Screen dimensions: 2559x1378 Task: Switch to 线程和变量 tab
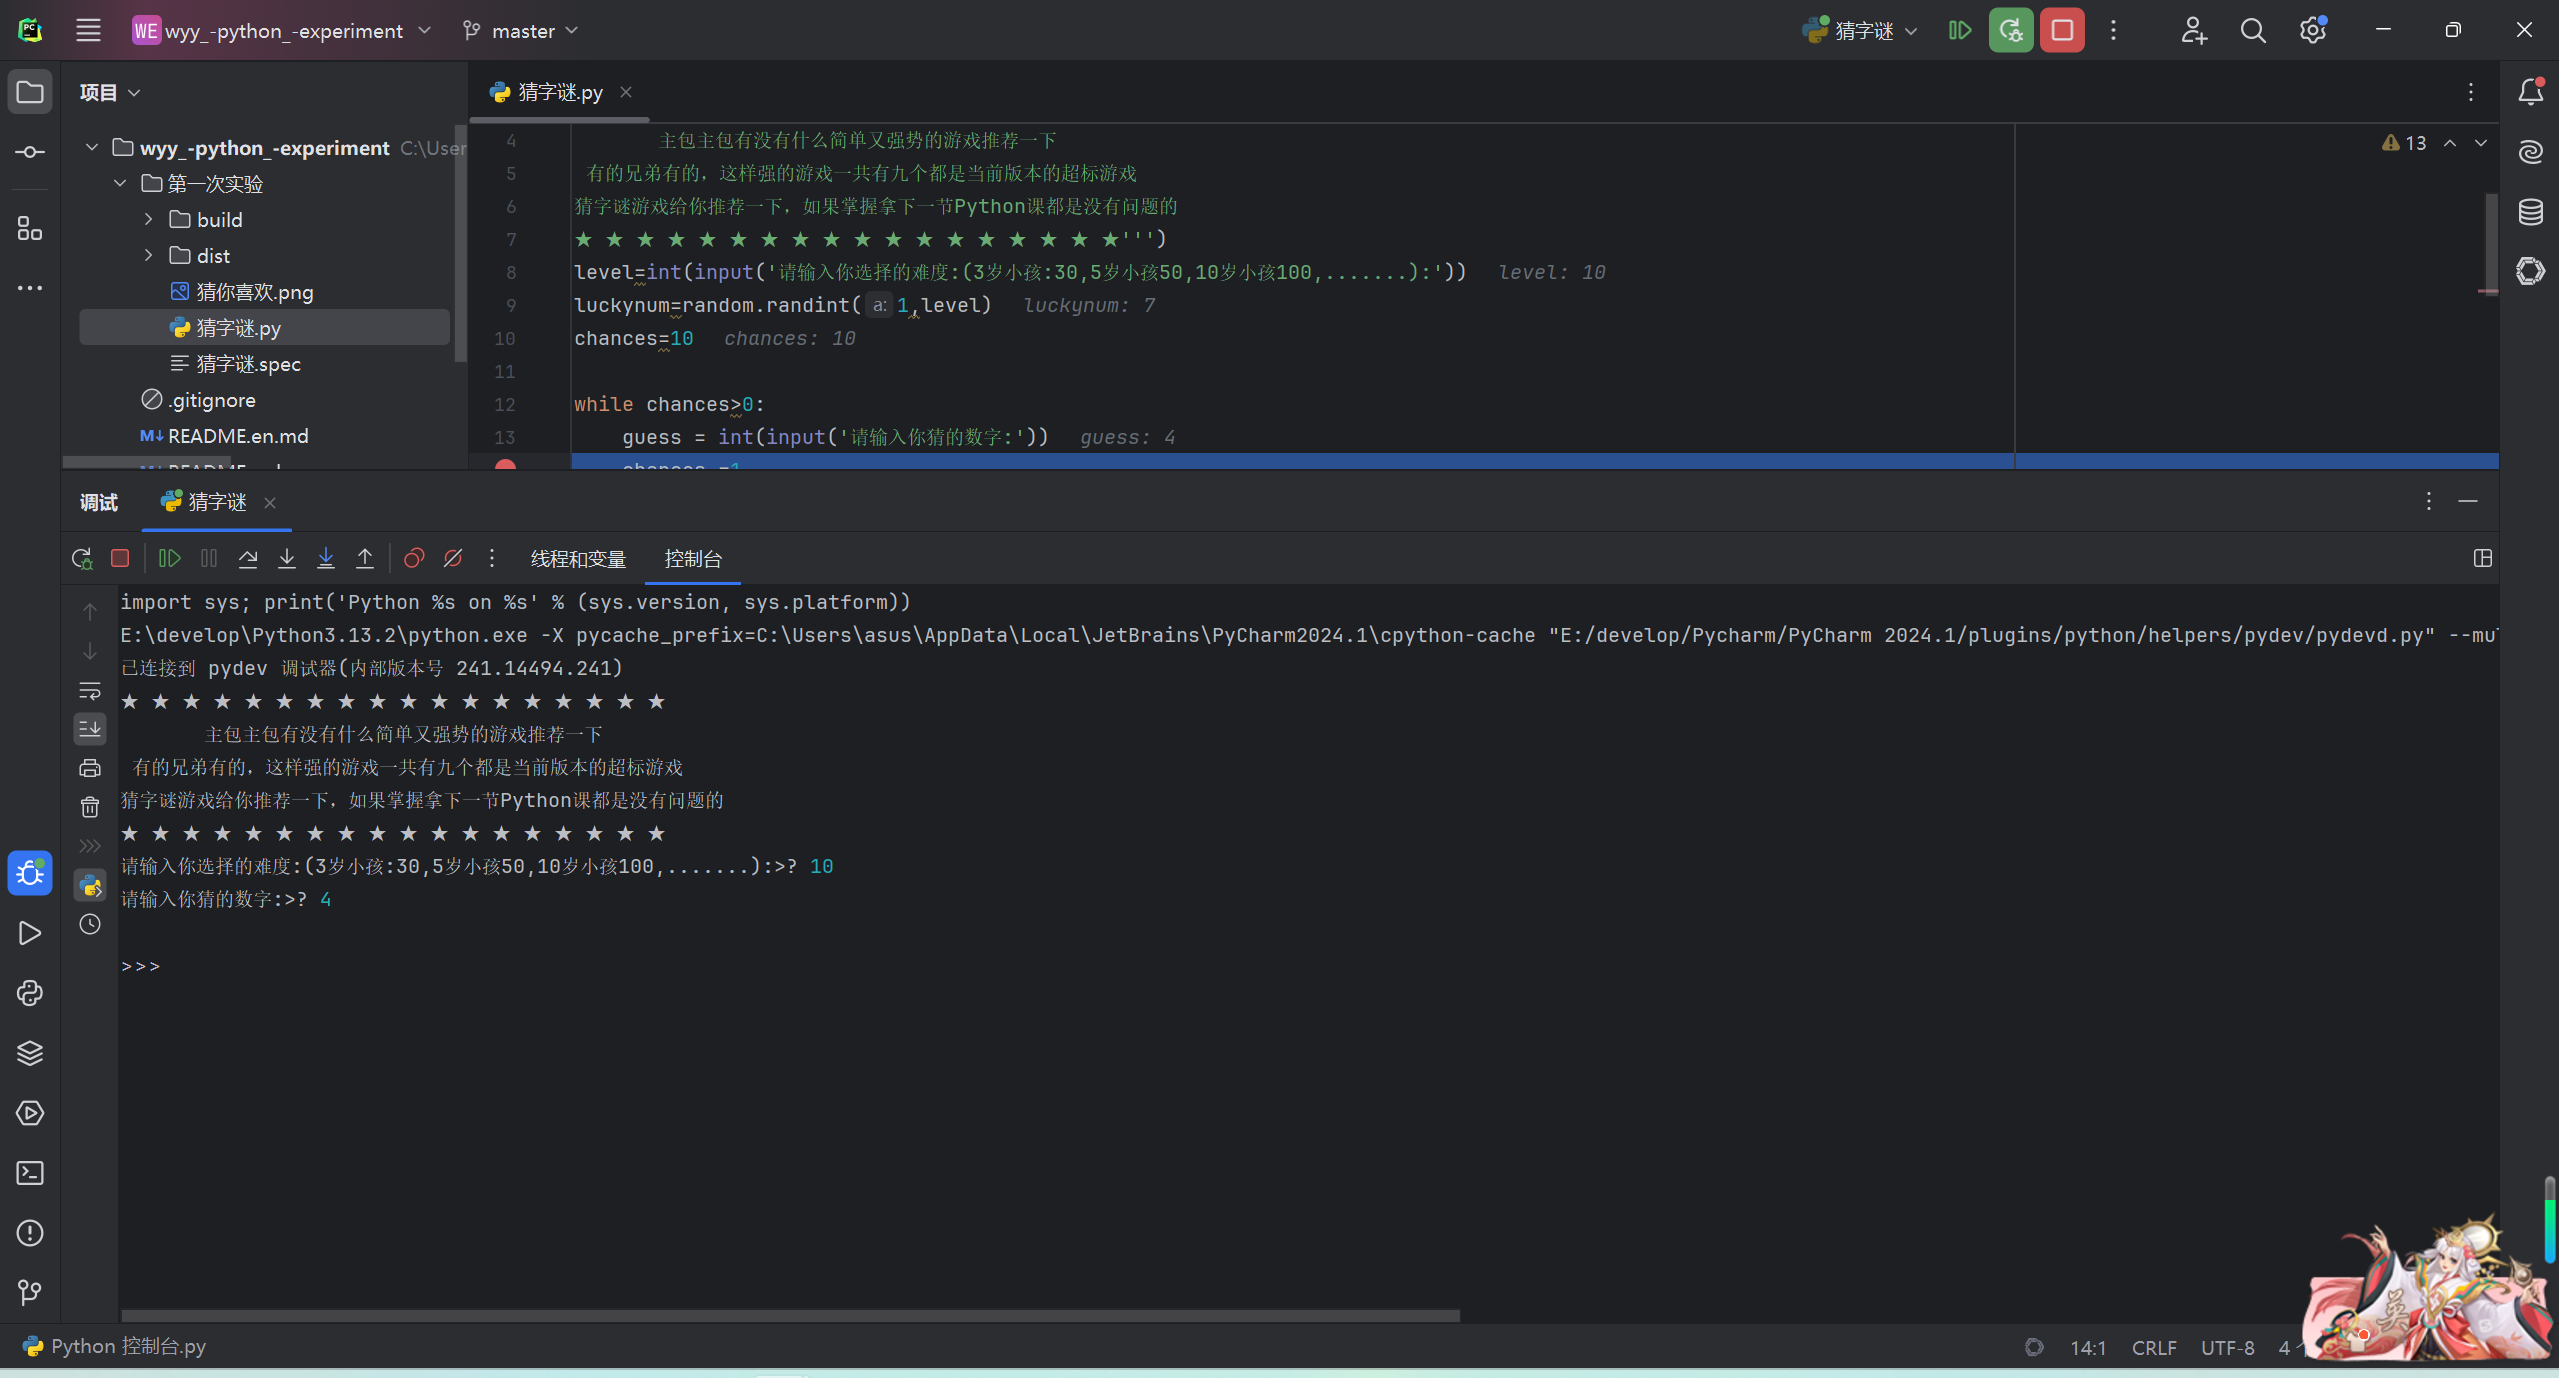point(578,559)
